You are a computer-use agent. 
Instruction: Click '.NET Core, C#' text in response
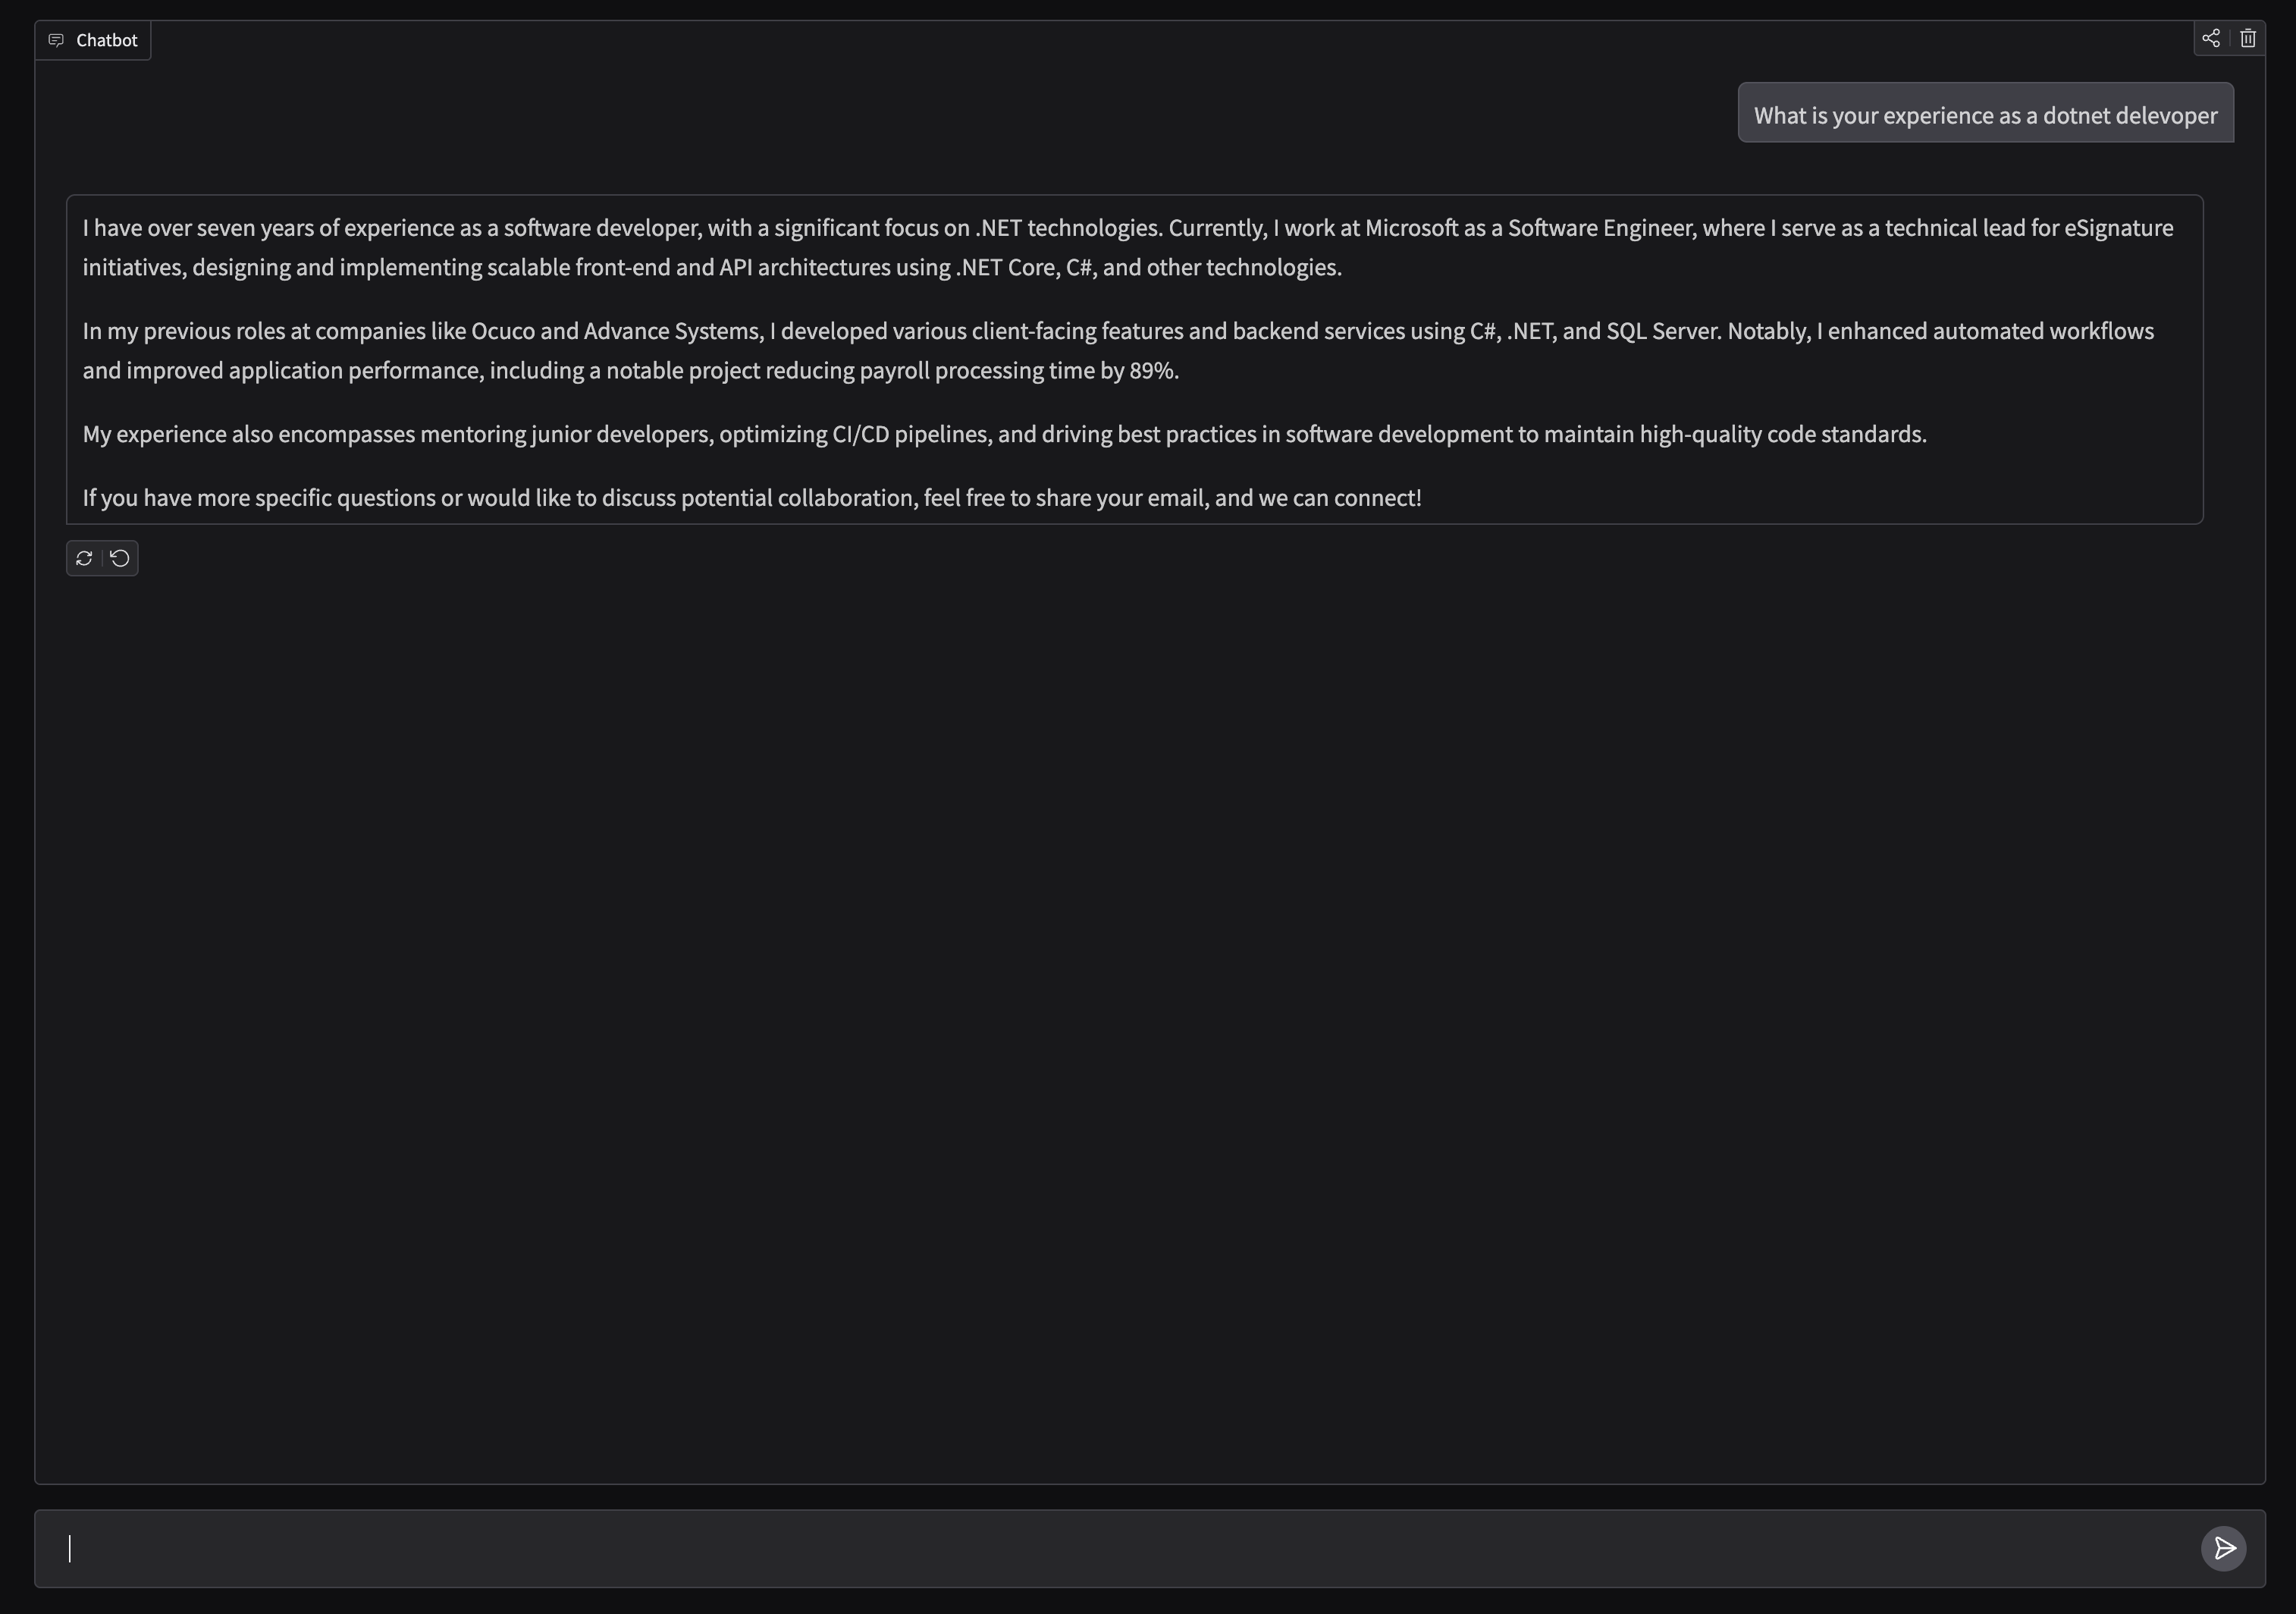(x=1025, y=267)
